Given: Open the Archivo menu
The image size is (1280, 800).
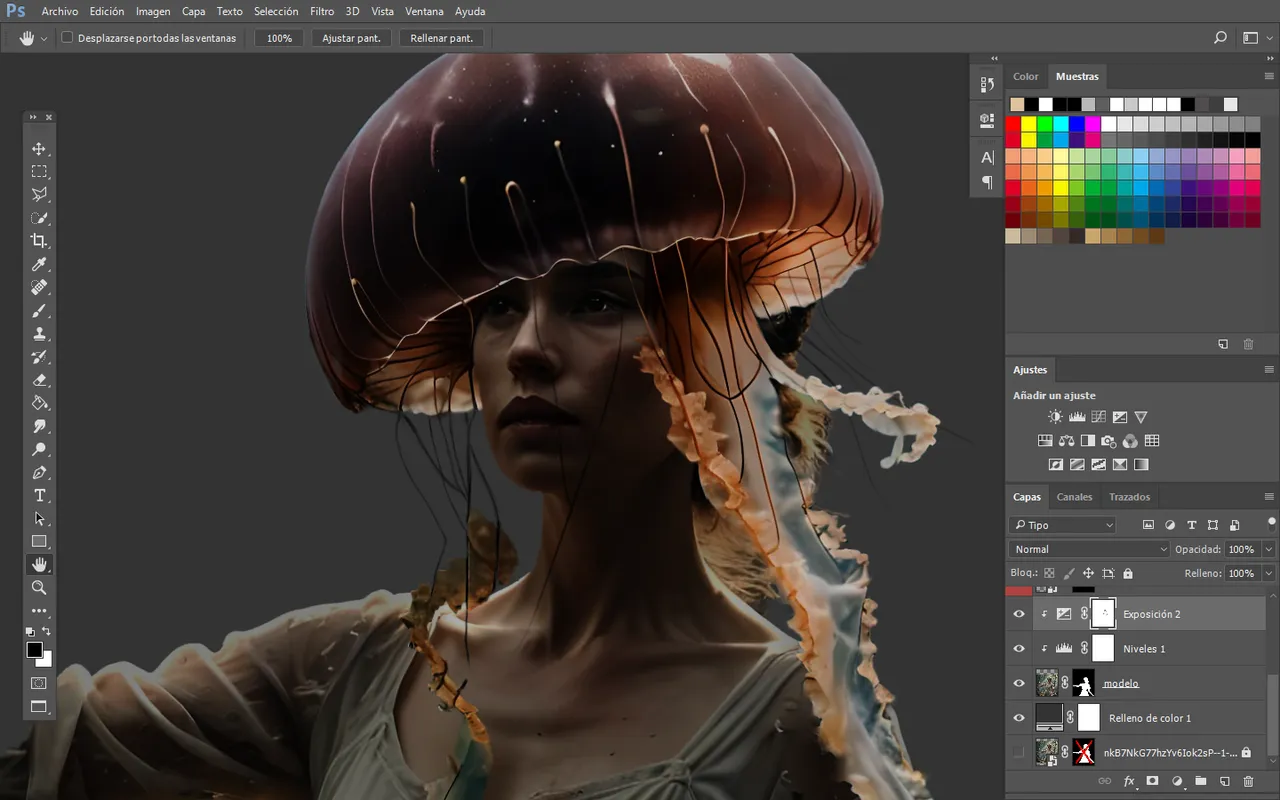Looking at the screenshot, I should 60,11.
